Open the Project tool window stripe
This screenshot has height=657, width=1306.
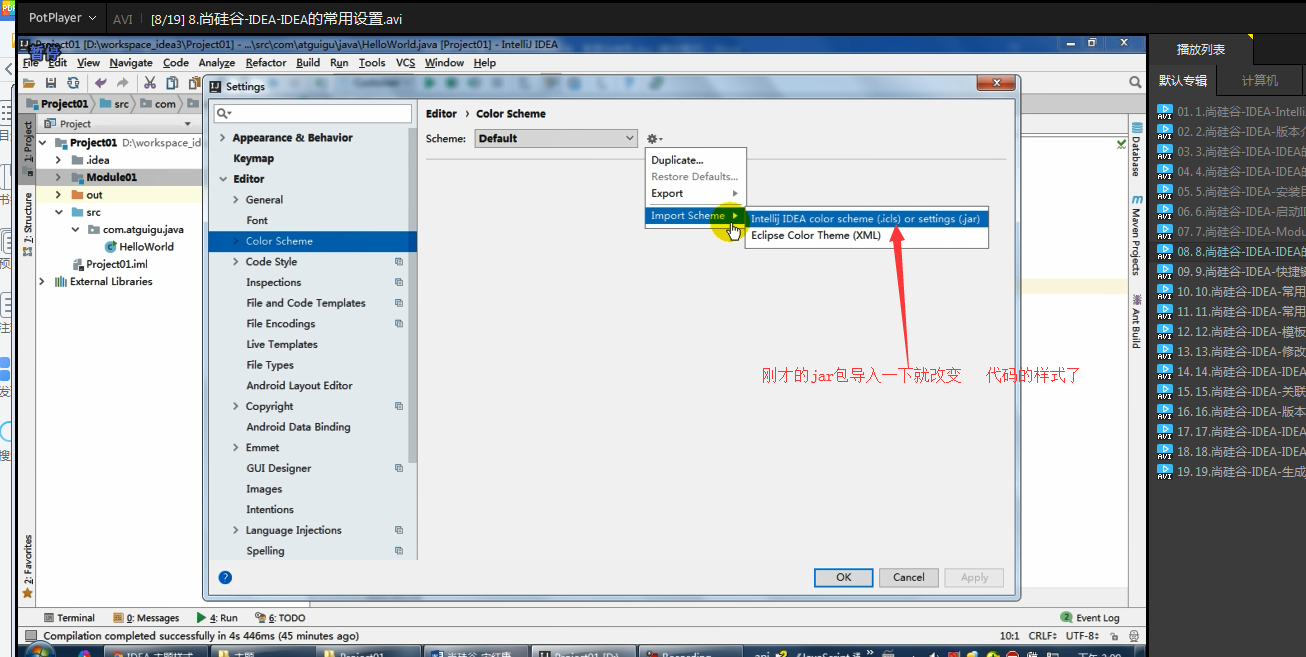click(x=28, y=142)
